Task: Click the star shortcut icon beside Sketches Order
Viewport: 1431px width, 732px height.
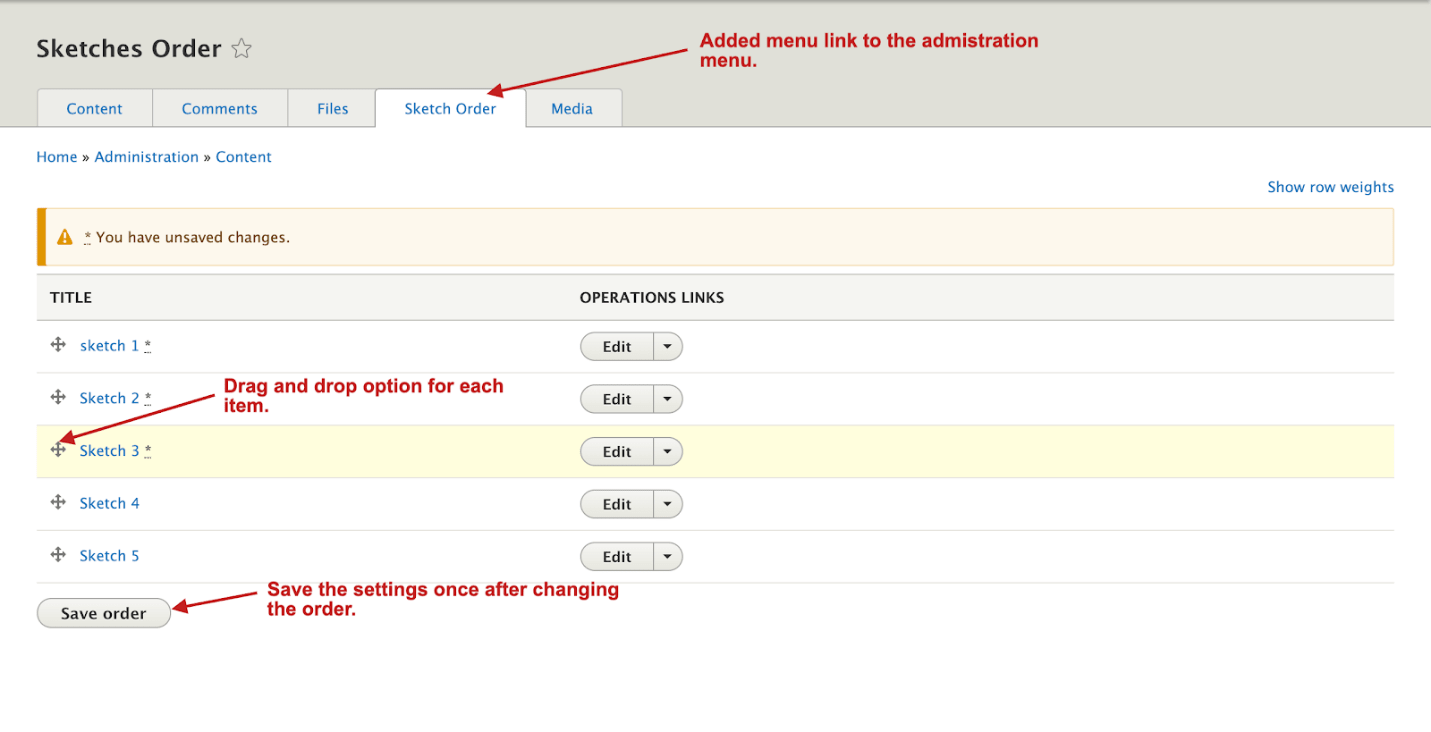Action: point(241,48)
